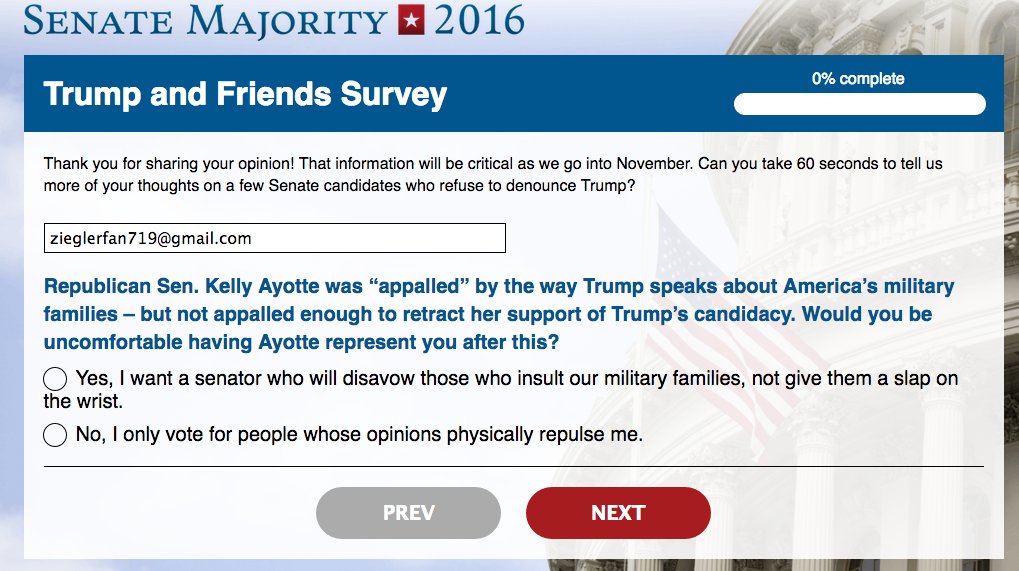Focus the email address input field
The height and width of the screenshot is (571, 1019).
[274, 238]
